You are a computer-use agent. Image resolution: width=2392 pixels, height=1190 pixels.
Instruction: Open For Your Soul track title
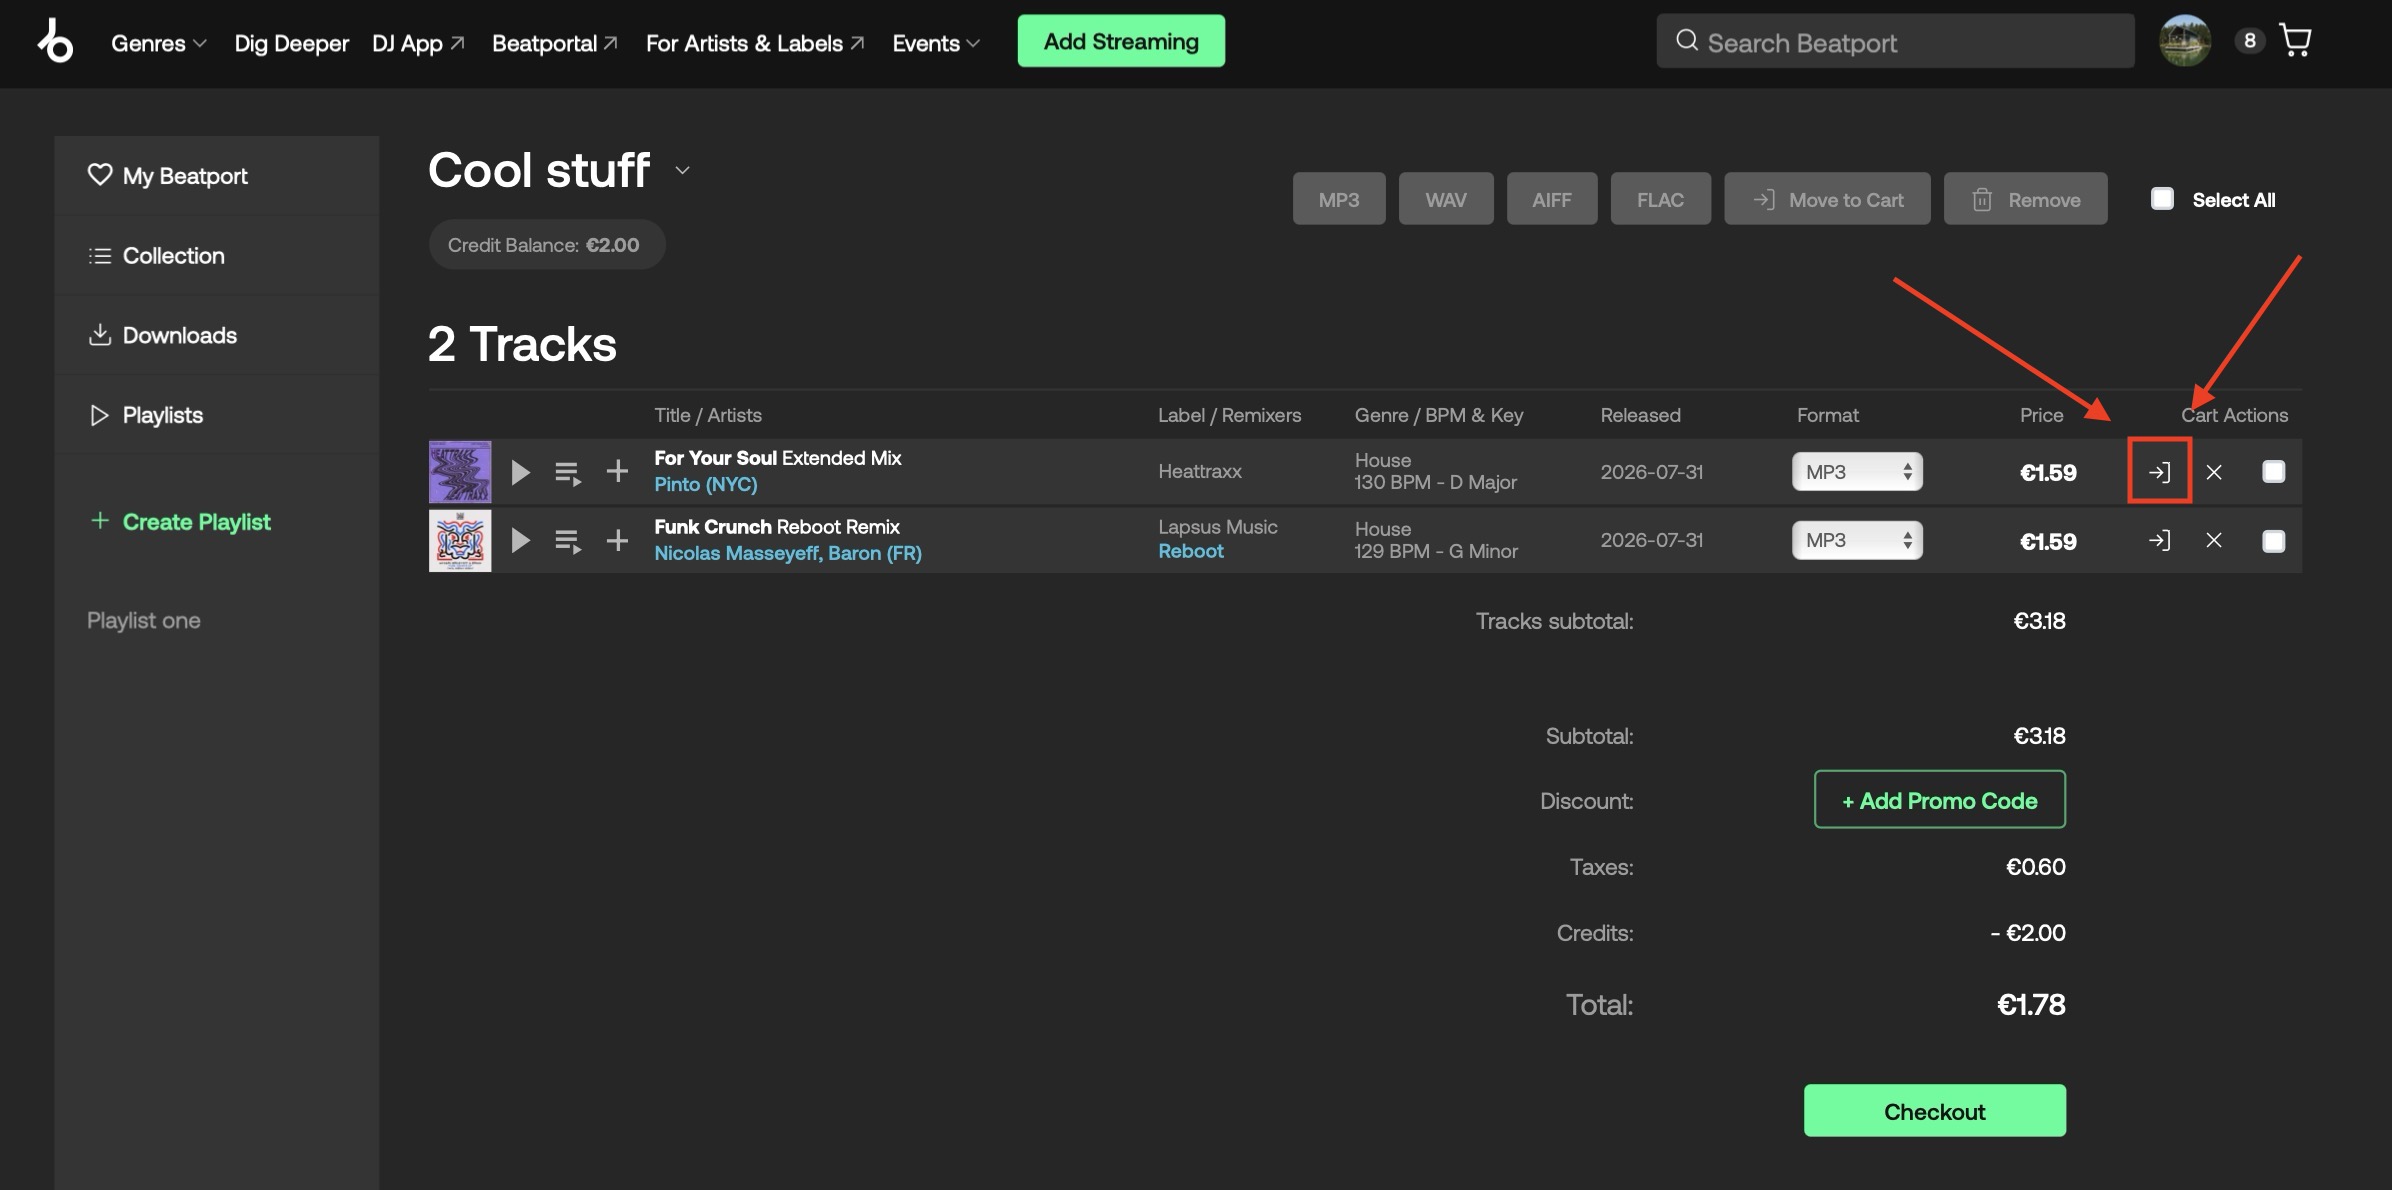click(x=778, y=458)
